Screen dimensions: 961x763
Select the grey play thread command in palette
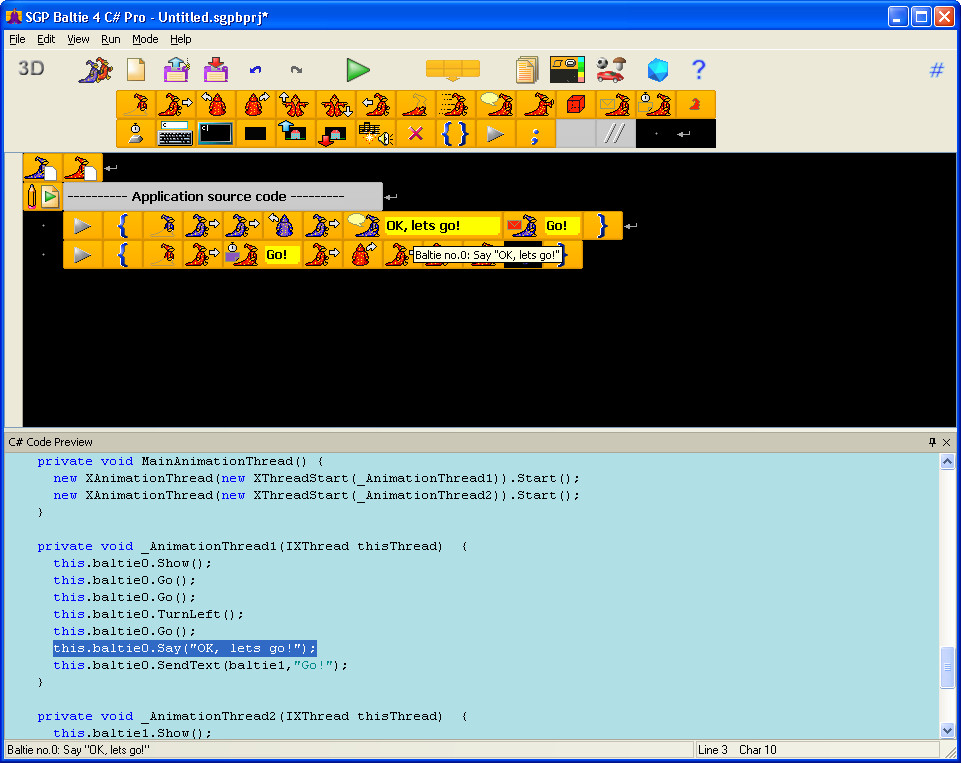click(495, 134)
